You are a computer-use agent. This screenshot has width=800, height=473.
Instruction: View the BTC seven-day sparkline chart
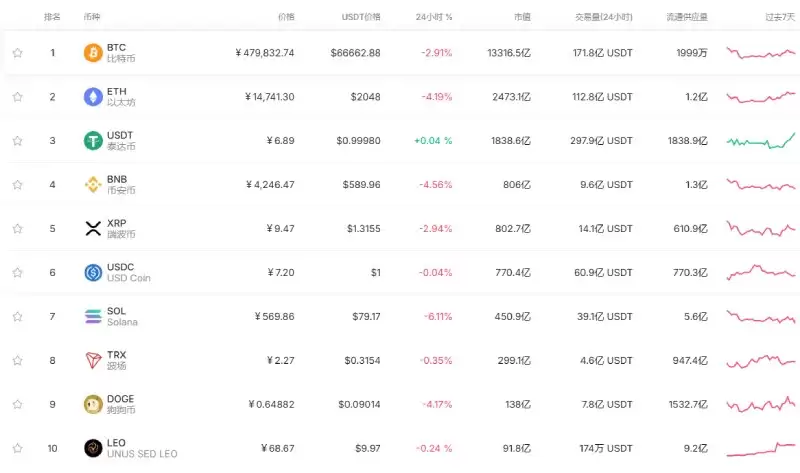click(x=761, y=53)
